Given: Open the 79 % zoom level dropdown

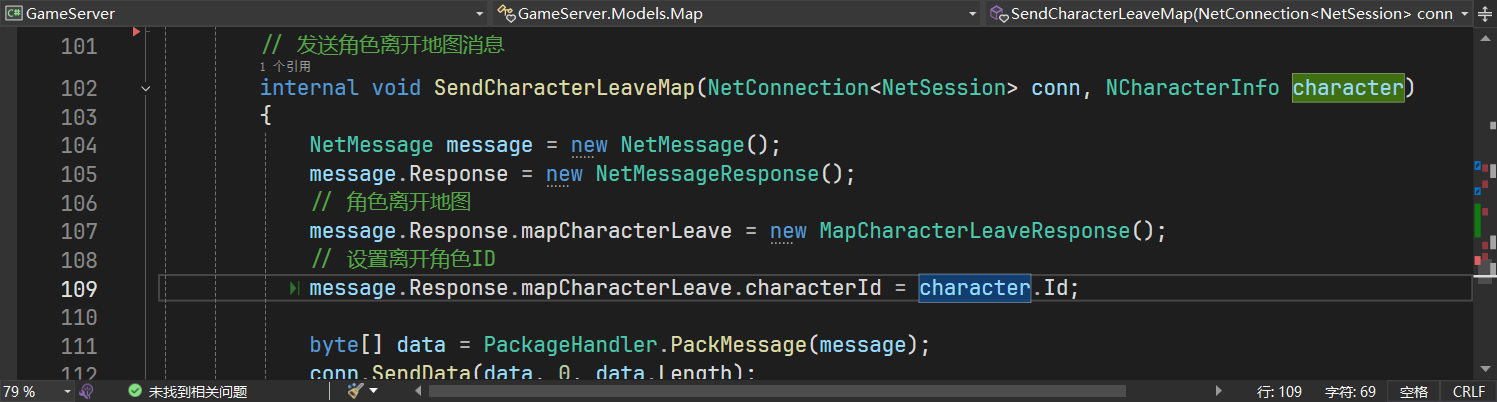Looking at the screenshot, I should pyautogui.click(x=67, y=391).
